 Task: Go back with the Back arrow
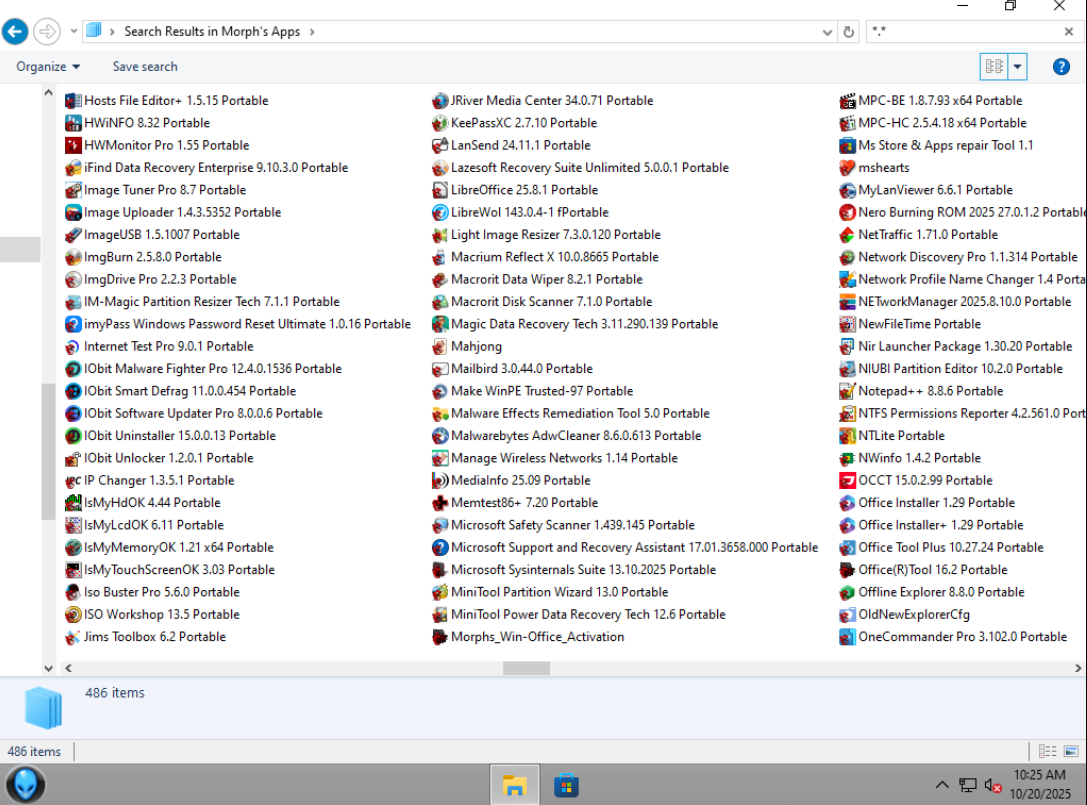pos(15,31)
